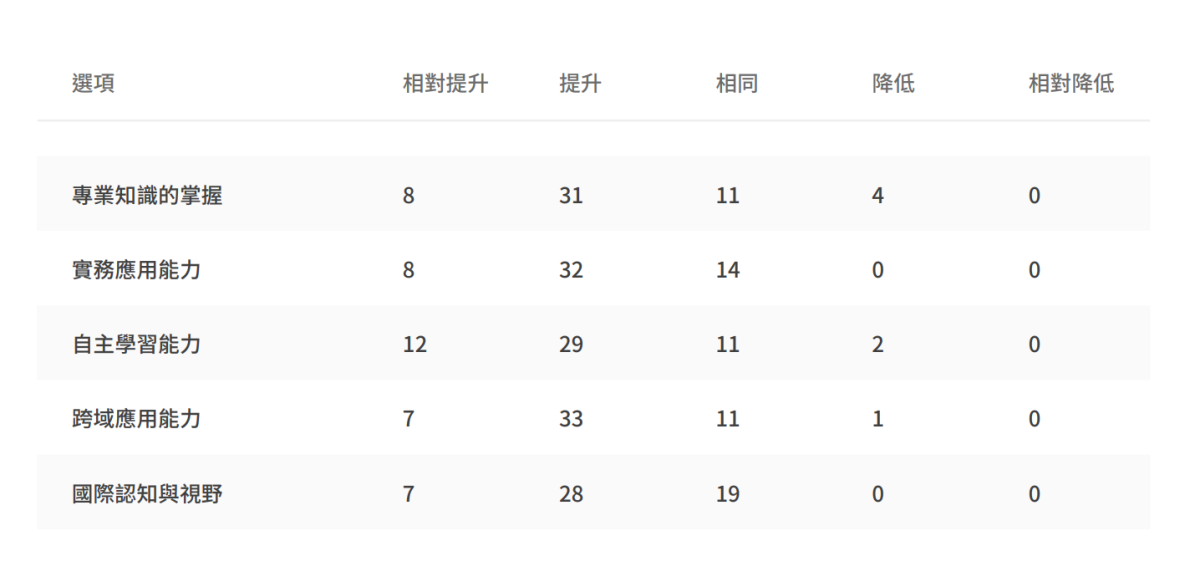Click the 降低 value 2 for 自主學習能力
Screen dimensions: 1200x582
(x=878, y=345)
